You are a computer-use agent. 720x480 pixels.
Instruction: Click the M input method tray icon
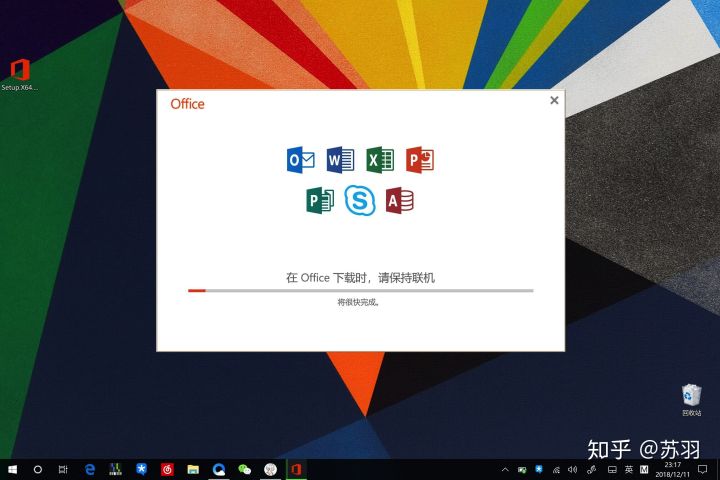coord(644,469)
